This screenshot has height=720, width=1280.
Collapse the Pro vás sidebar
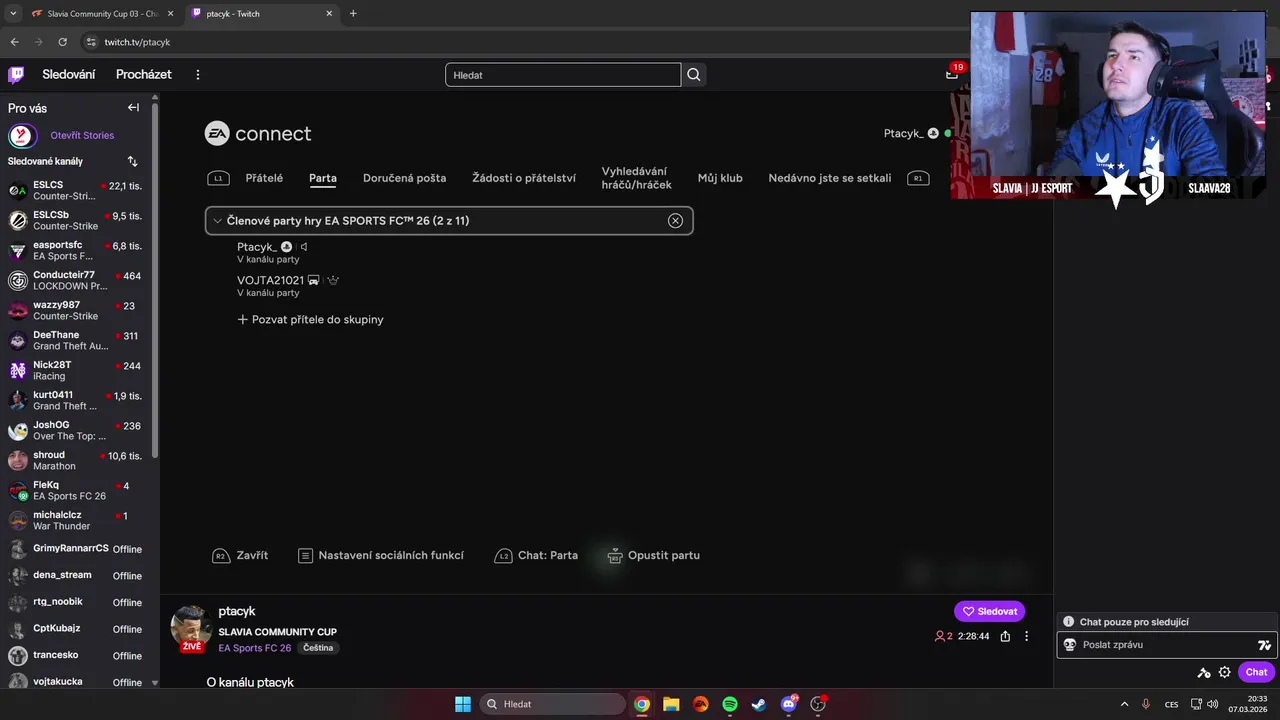click(133, 108)
